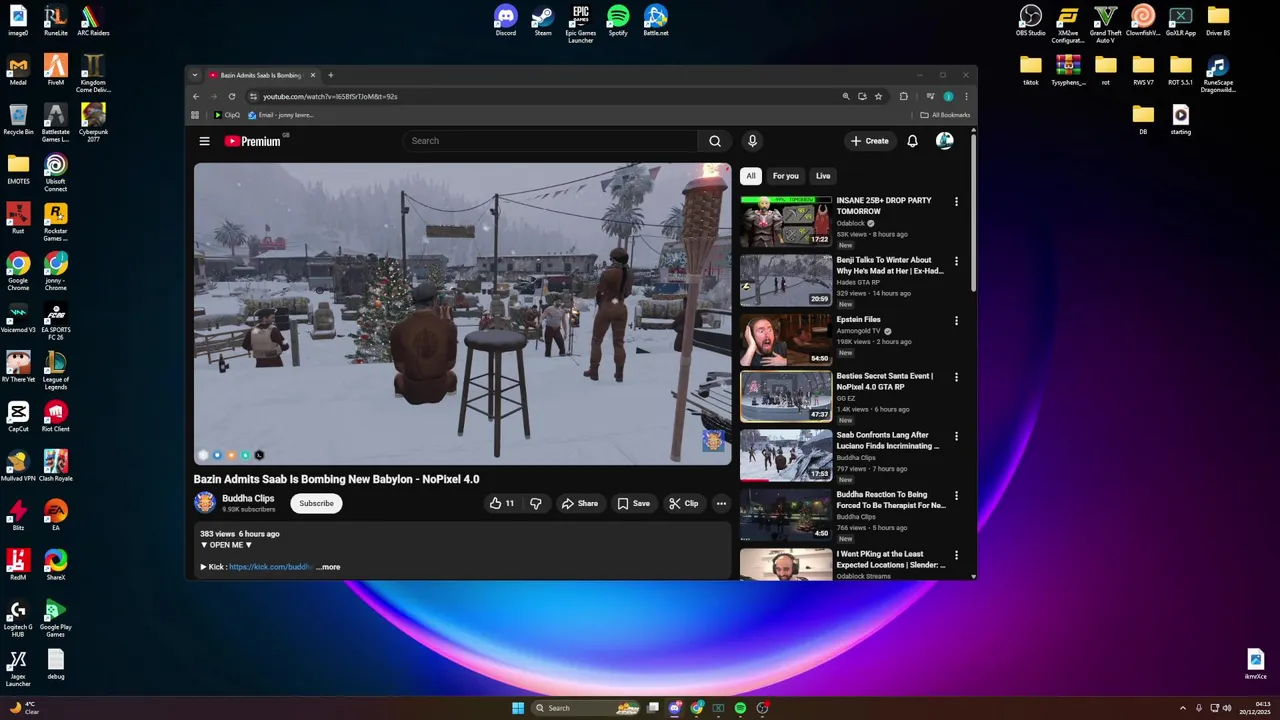Click the Share button
The width and height of the screenshot is (1280, 720).
[x=580, y=503]
